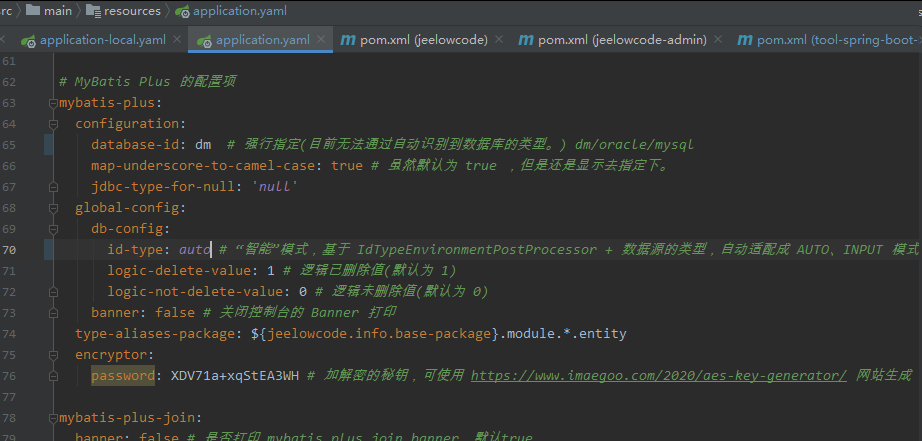Click line number 70 in the gutter

[10, 250]
